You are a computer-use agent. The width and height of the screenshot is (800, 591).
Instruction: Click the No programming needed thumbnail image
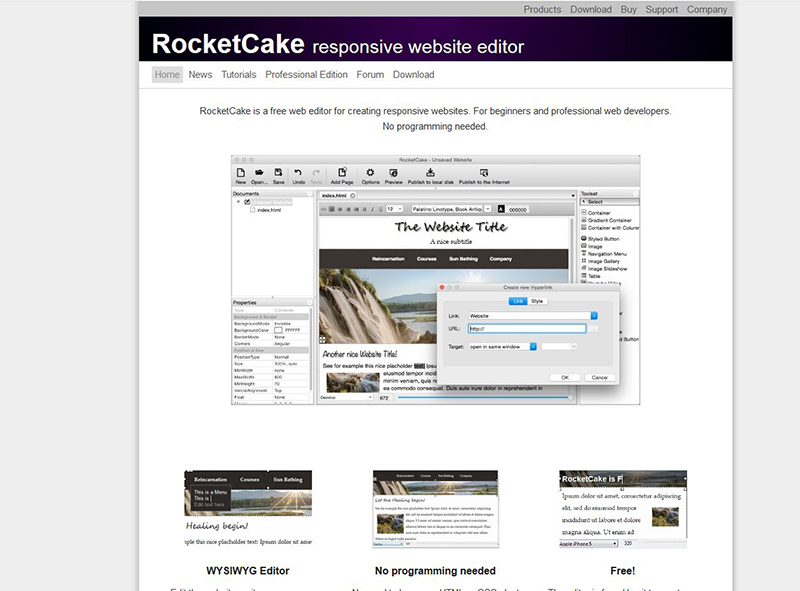pyautogui.click(x=435, y=509)
